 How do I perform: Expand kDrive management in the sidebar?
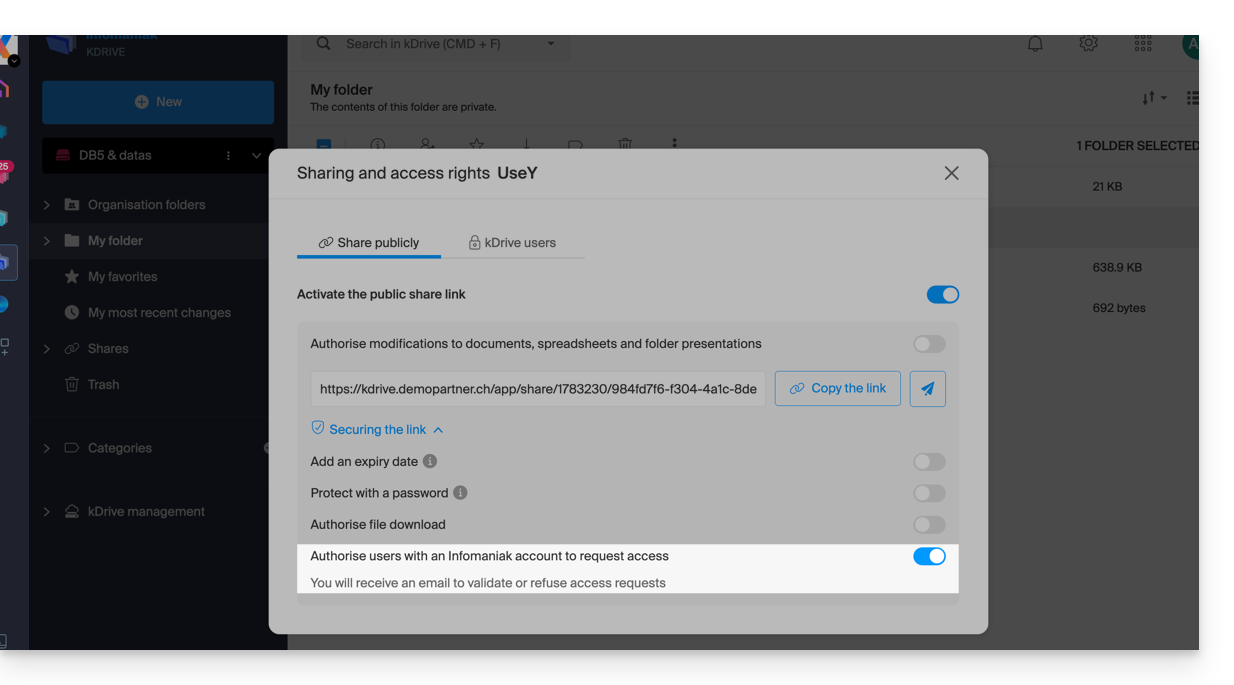46,512
